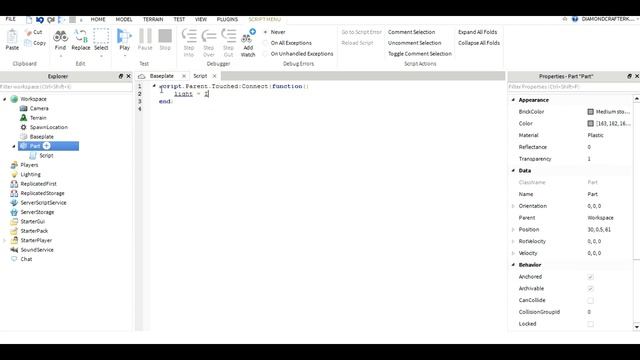
Task: Collapse the Part tree node
Action: point(14,146)
